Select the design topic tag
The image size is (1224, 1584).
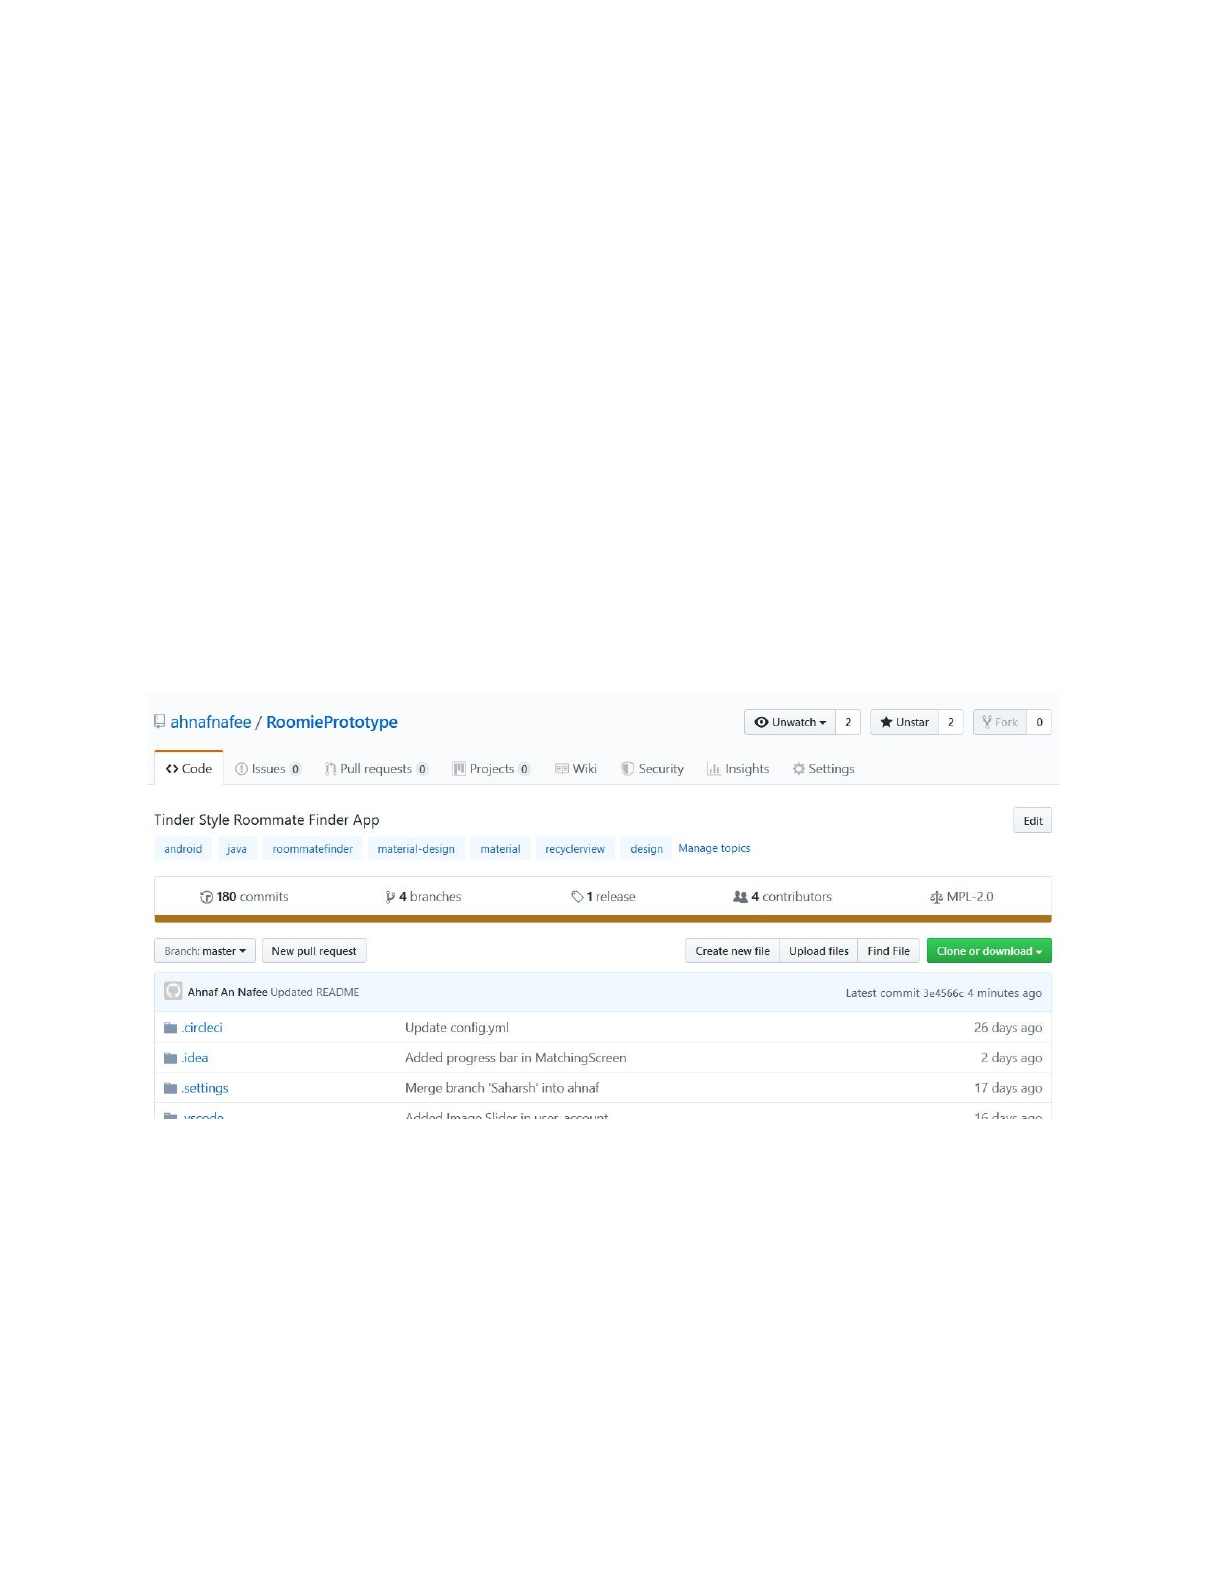(646, 849)
